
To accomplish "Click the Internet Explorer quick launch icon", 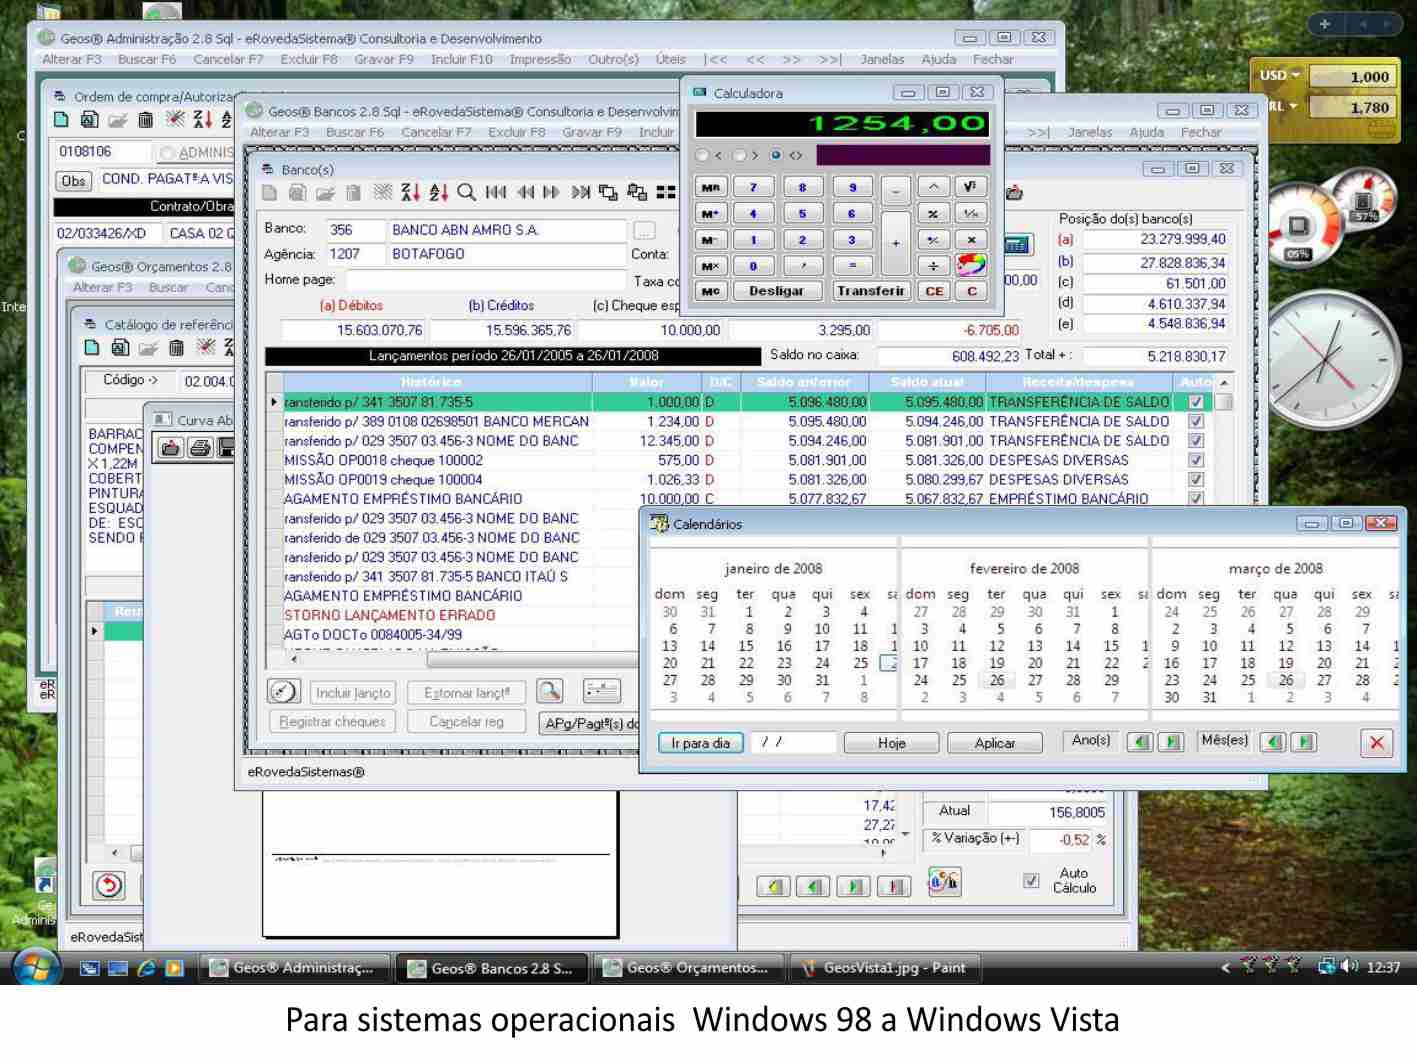I will pos(146,967).
